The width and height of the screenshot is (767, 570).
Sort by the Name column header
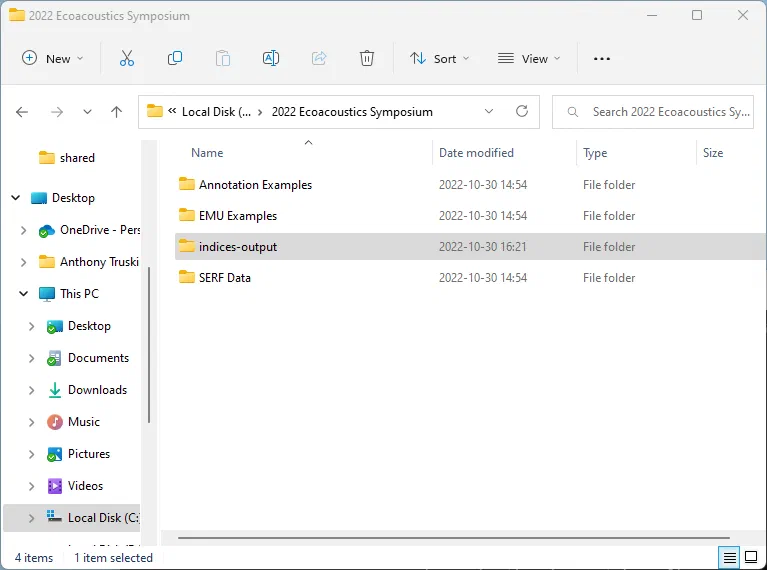207,153
